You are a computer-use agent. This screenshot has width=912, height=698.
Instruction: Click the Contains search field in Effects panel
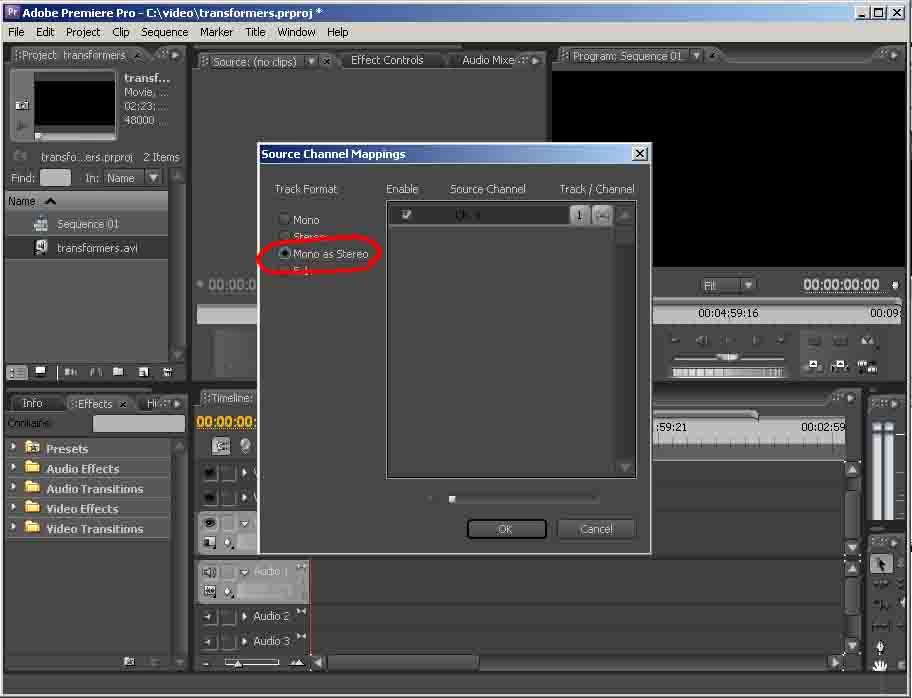(x=138, y=423)
